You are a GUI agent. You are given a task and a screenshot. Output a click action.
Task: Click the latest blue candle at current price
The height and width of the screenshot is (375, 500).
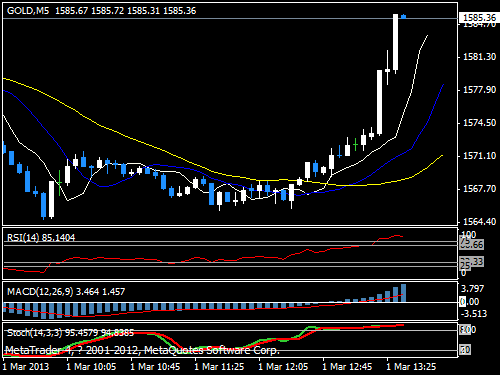coord(403,17)
